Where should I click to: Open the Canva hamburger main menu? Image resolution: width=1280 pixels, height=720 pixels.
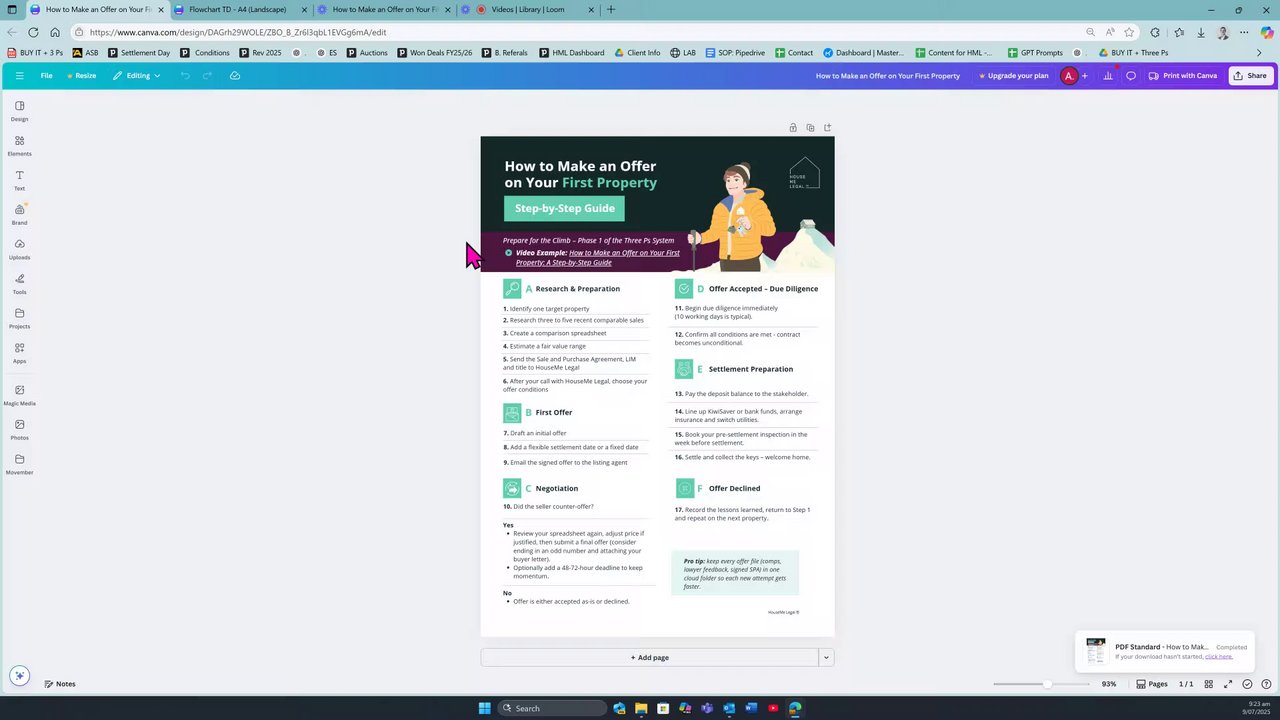[x=19, y=76]
